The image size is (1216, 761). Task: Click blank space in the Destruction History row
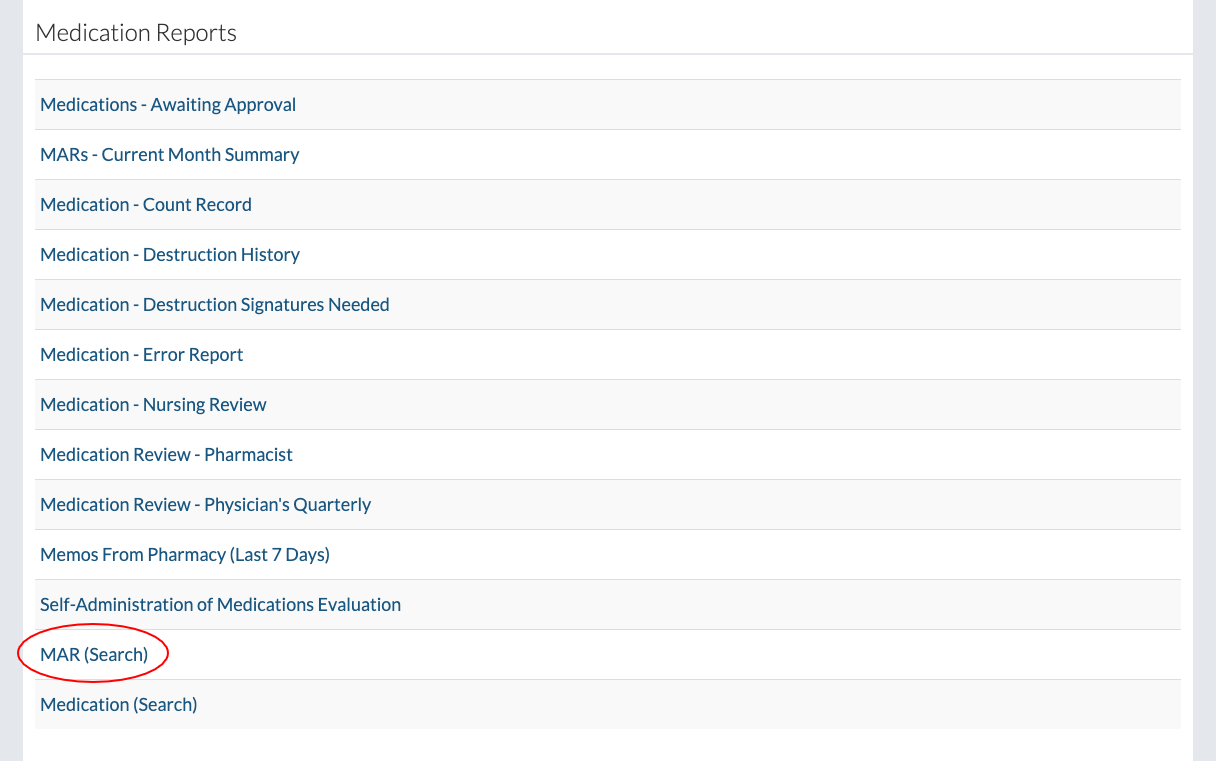pos(700,255)
